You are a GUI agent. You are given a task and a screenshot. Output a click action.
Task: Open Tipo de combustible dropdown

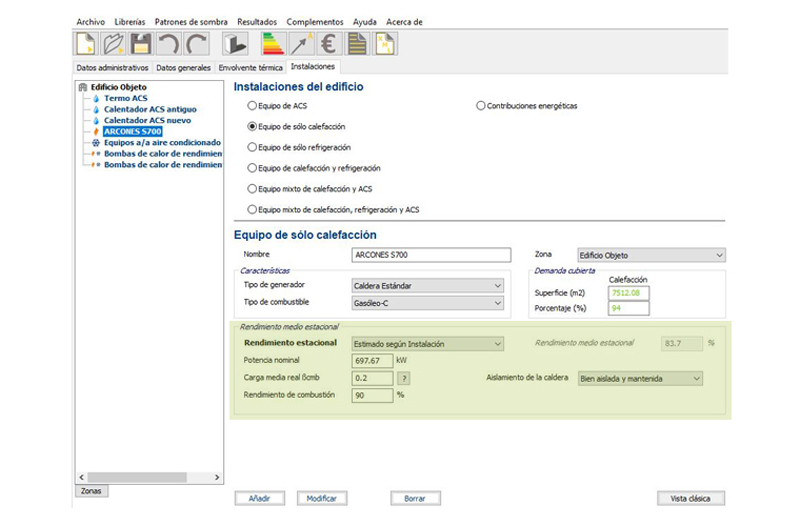(428, 303)
